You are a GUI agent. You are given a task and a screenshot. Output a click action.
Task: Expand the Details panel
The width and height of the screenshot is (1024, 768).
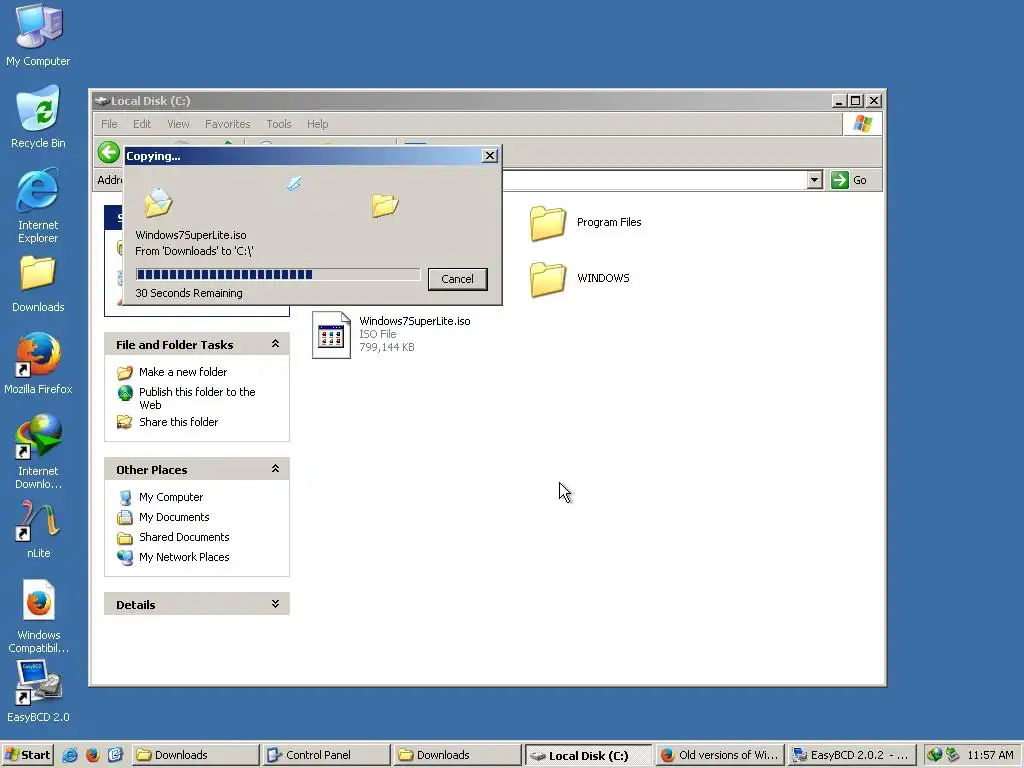click(276, 603)
